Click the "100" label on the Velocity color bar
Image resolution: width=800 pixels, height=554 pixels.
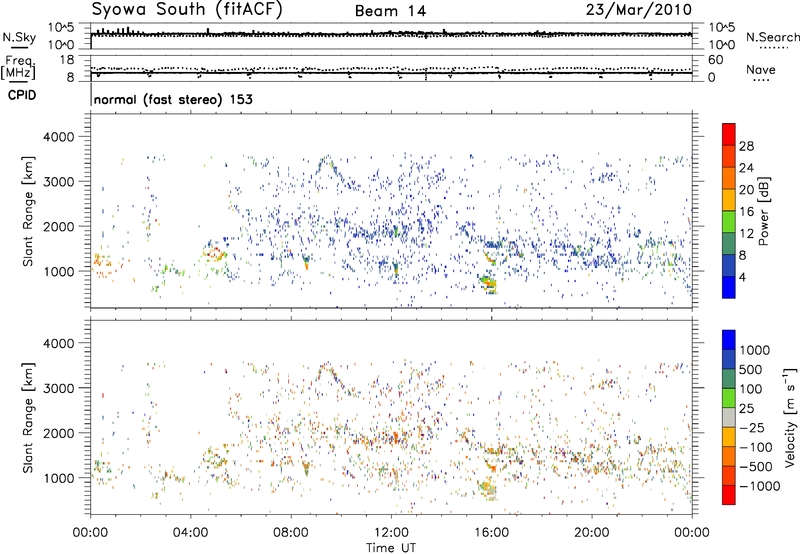[751, 389]
